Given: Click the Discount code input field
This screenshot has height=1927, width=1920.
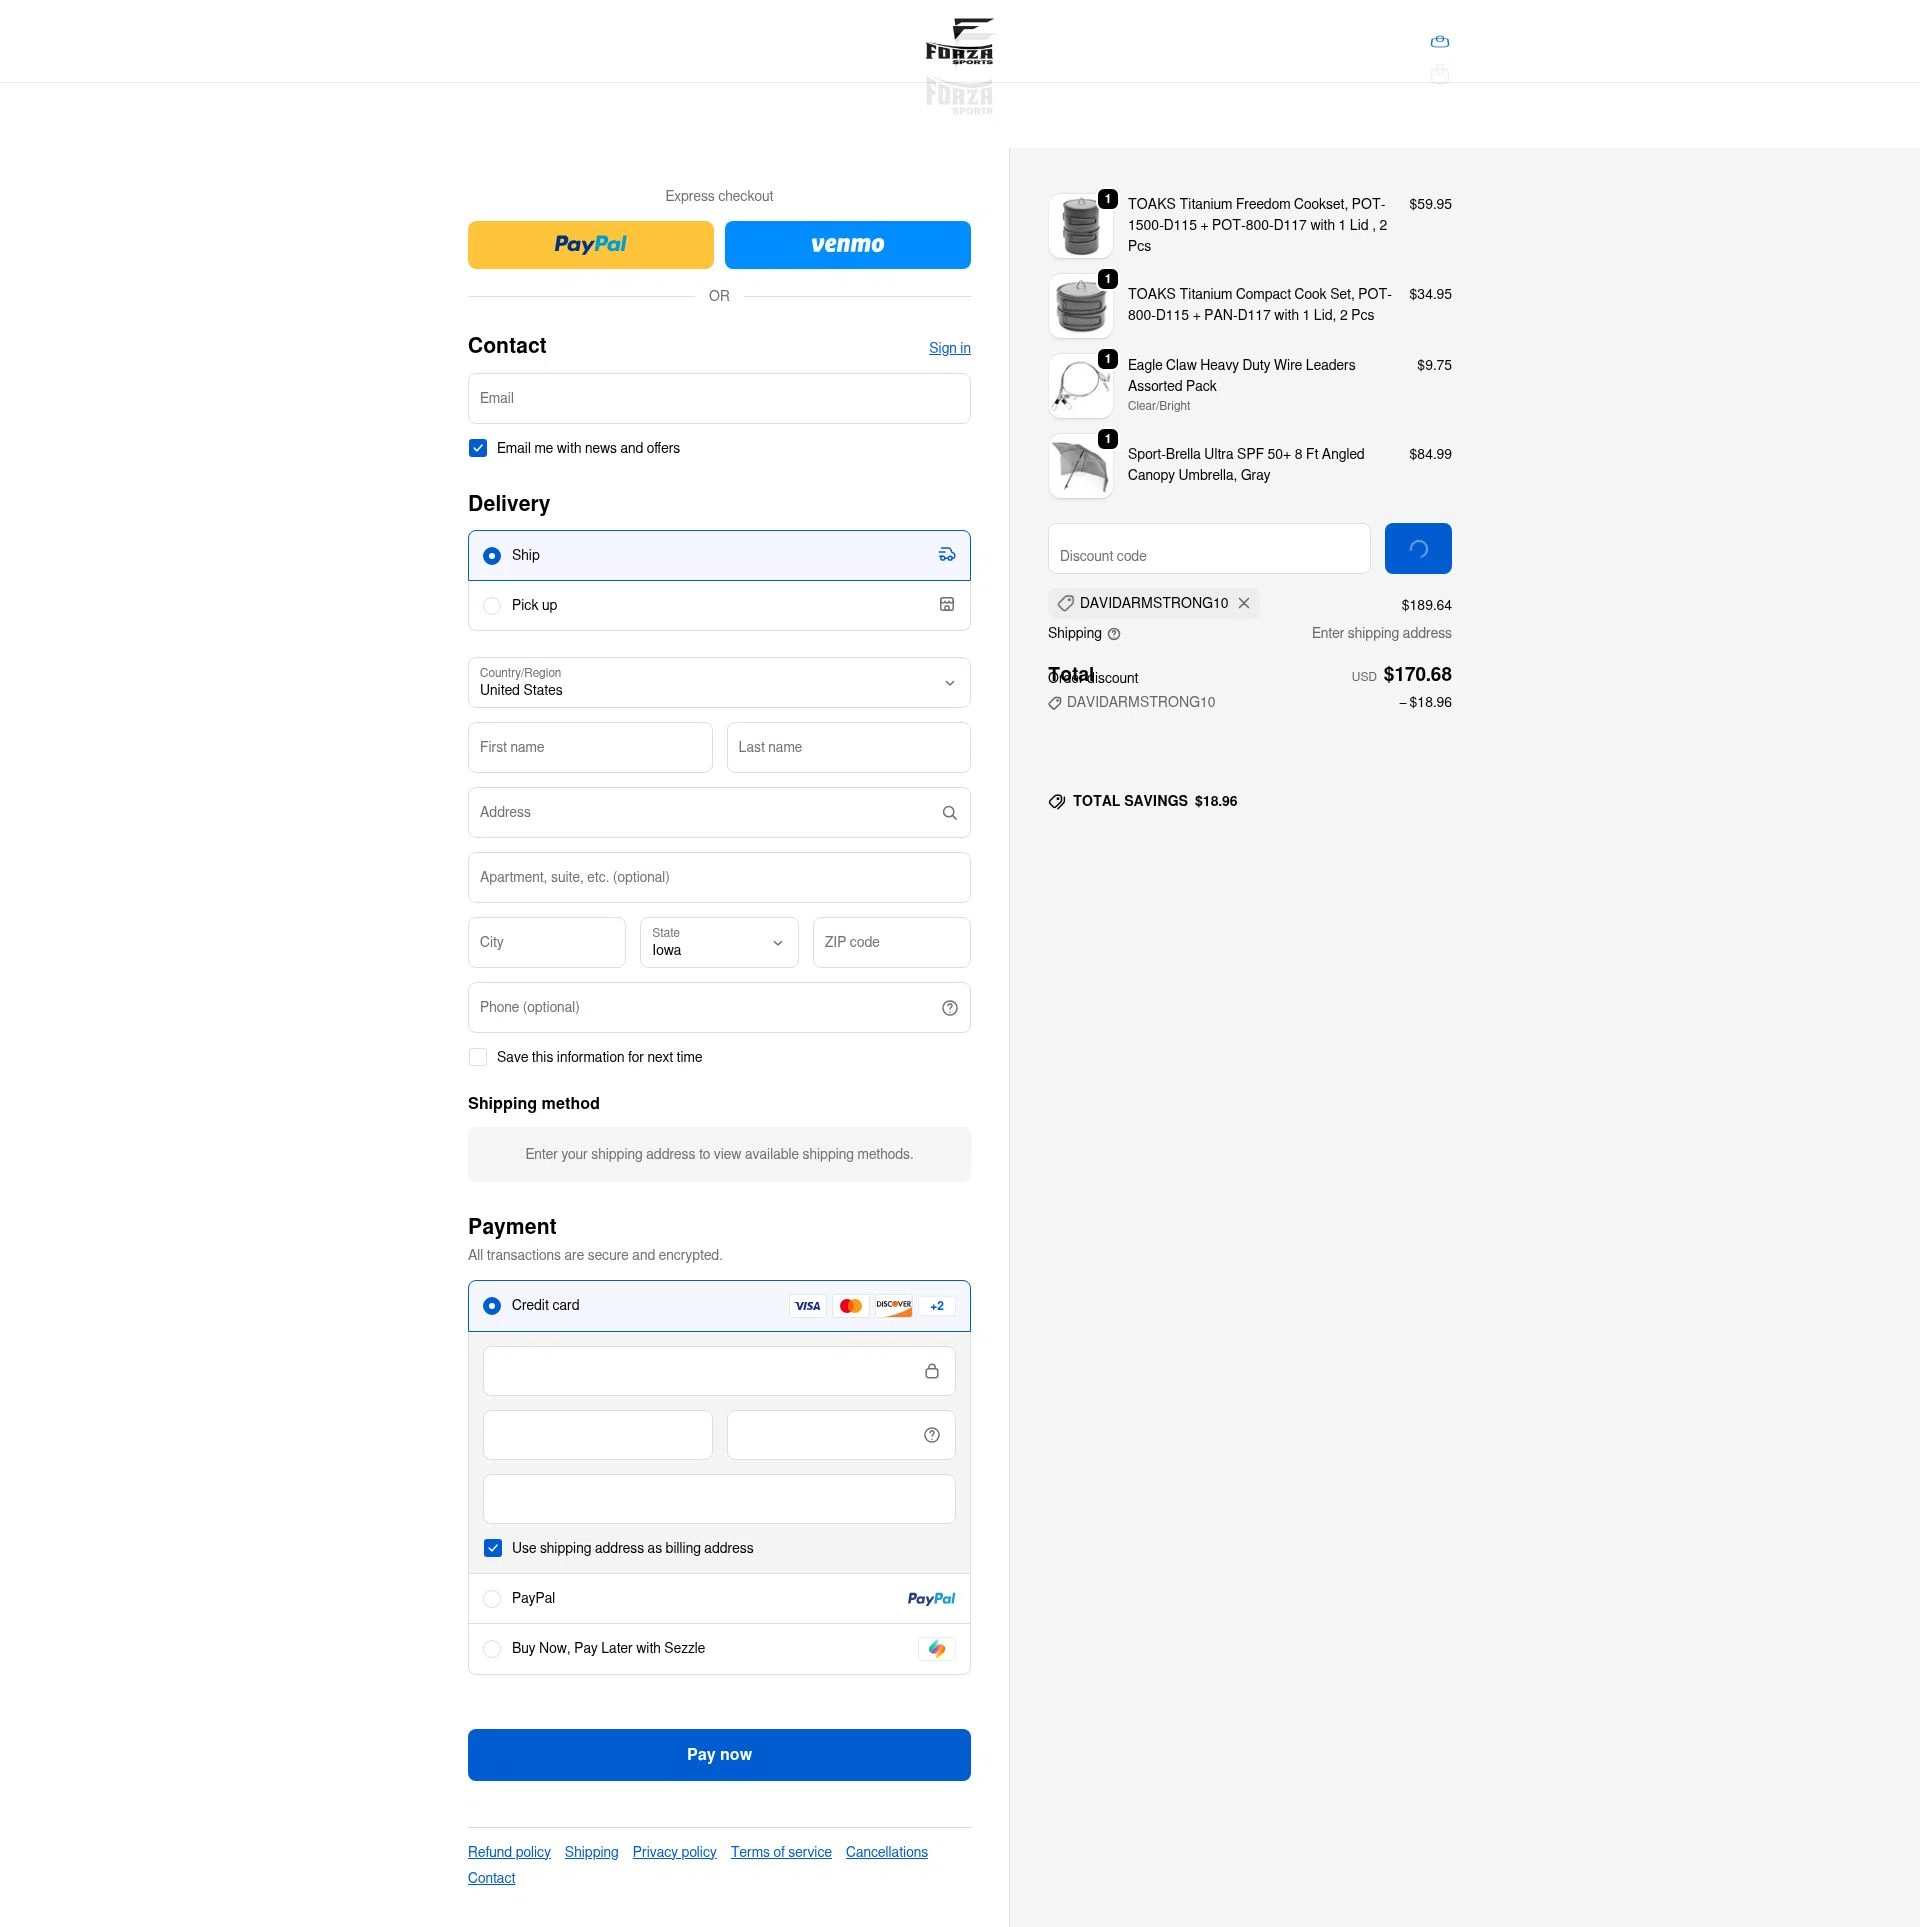Looking at the screenshot, I should click(1208, 549).
